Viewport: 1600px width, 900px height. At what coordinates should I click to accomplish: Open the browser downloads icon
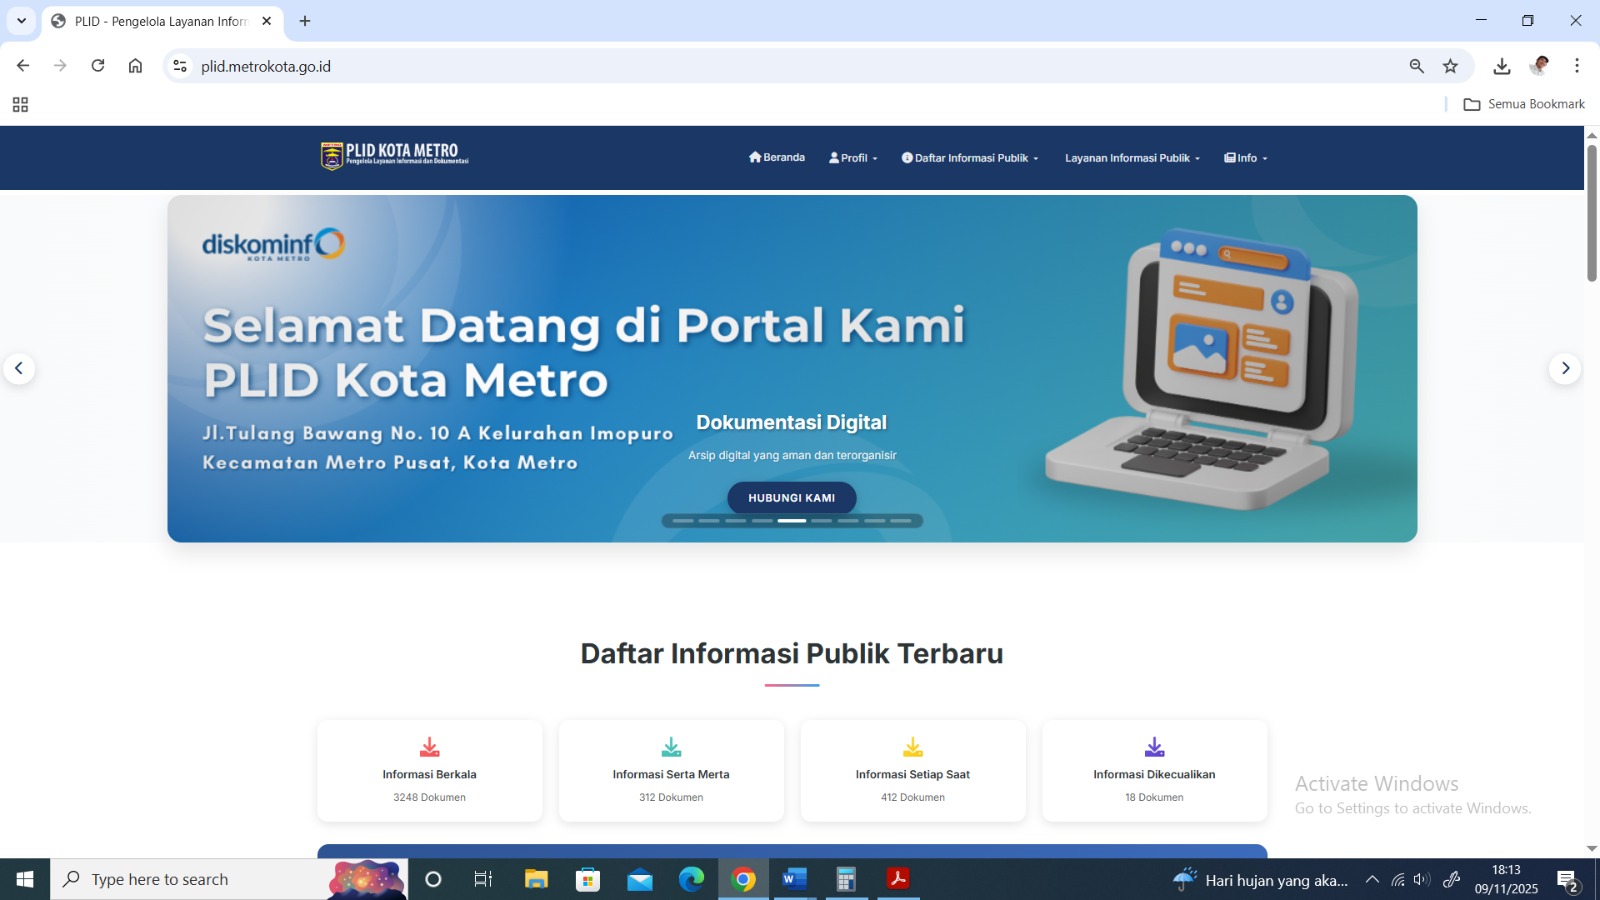(x=1501, y=66)
